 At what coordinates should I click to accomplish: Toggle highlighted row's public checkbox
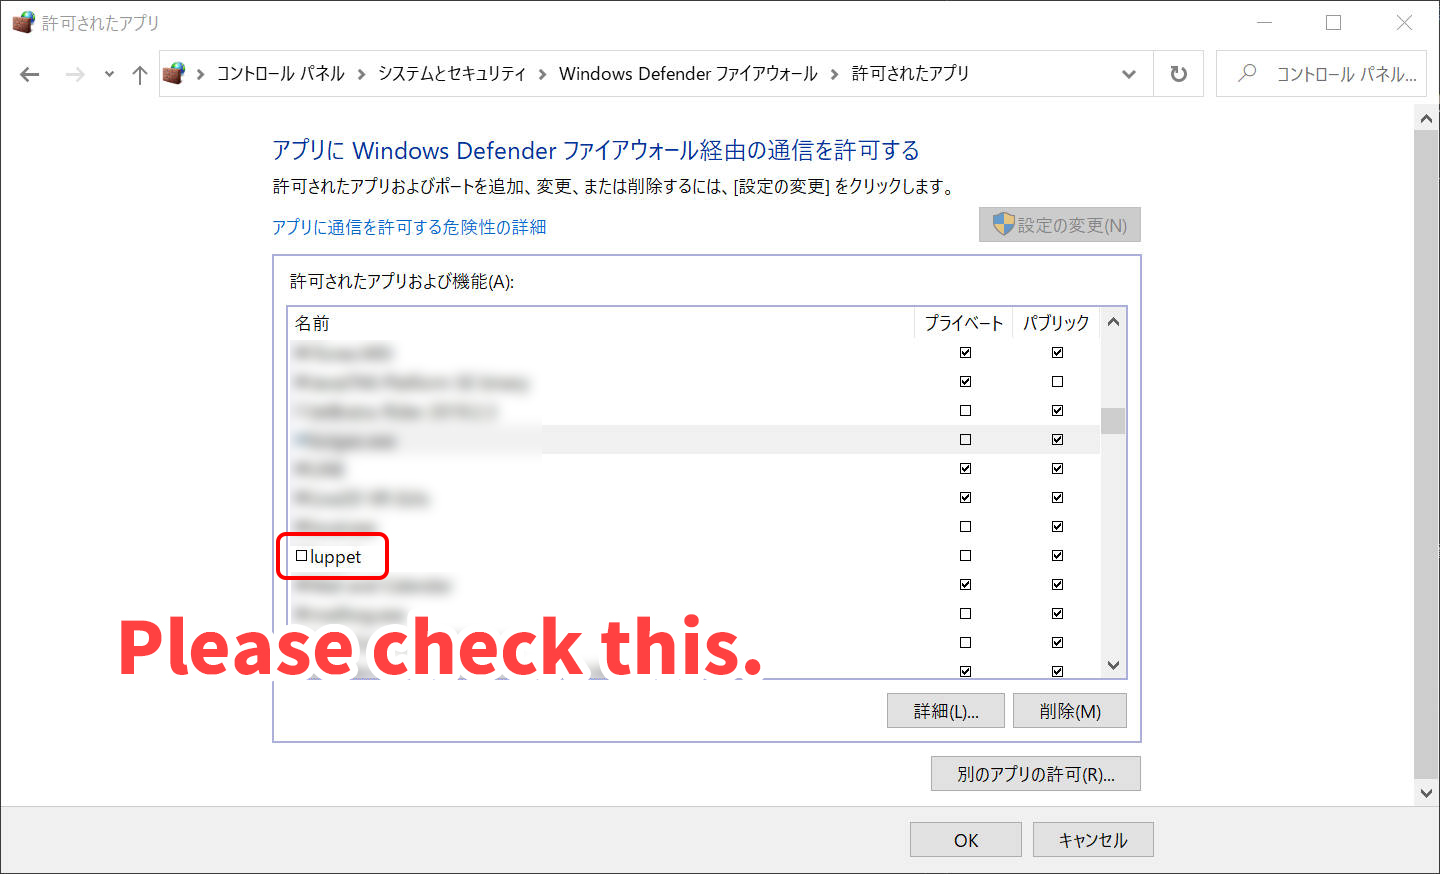click(1057, 439)
